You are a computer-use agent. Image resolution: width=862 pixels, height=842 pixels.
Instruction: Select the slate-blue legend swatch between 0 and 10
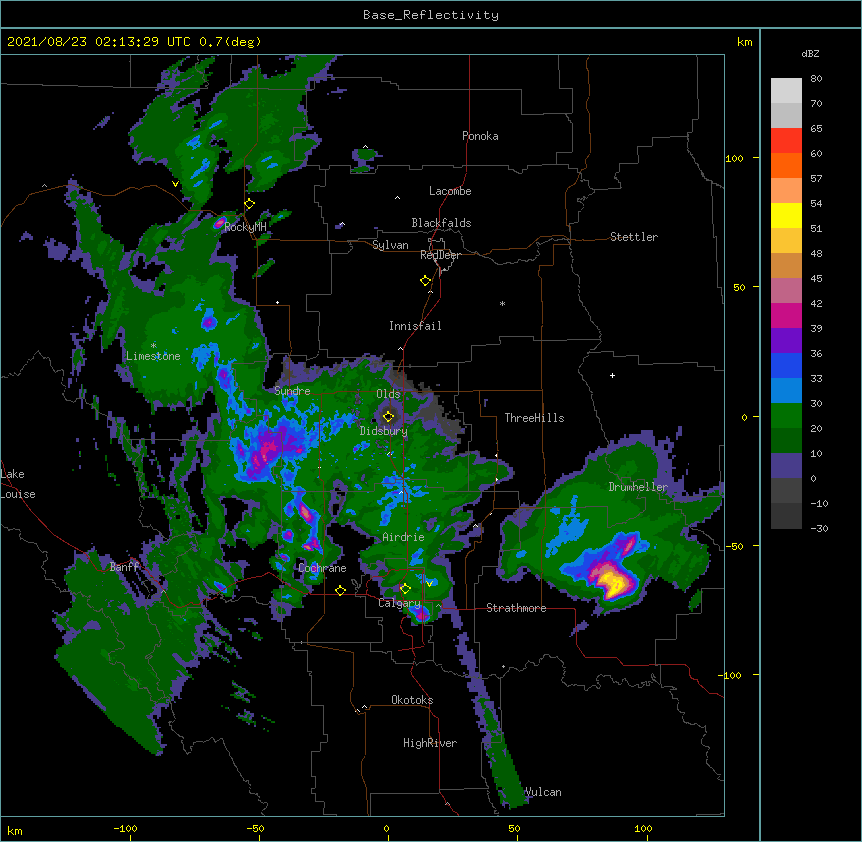coord(786,466)
